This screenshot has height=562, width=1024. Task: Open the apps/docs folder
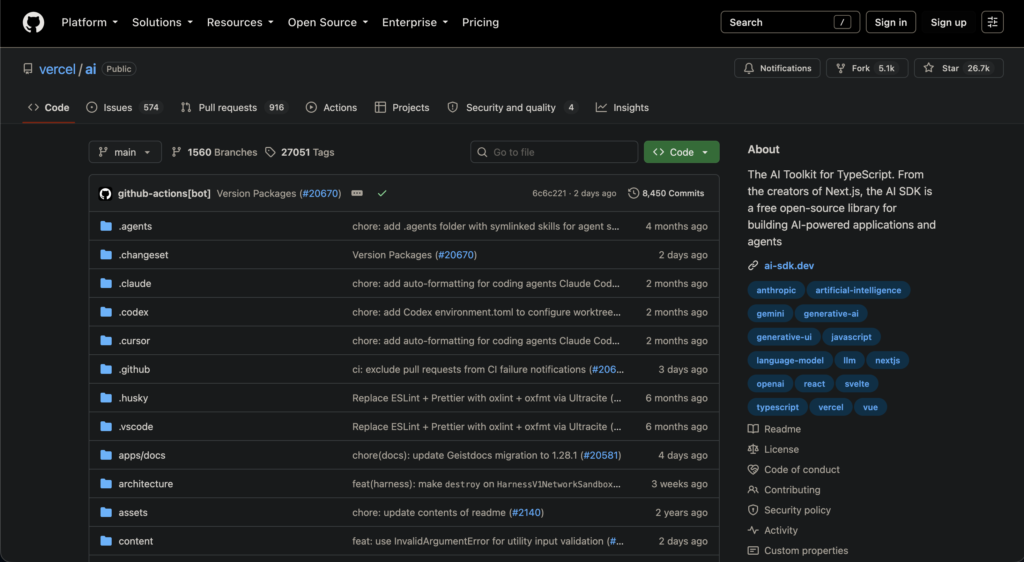point(142,455)
